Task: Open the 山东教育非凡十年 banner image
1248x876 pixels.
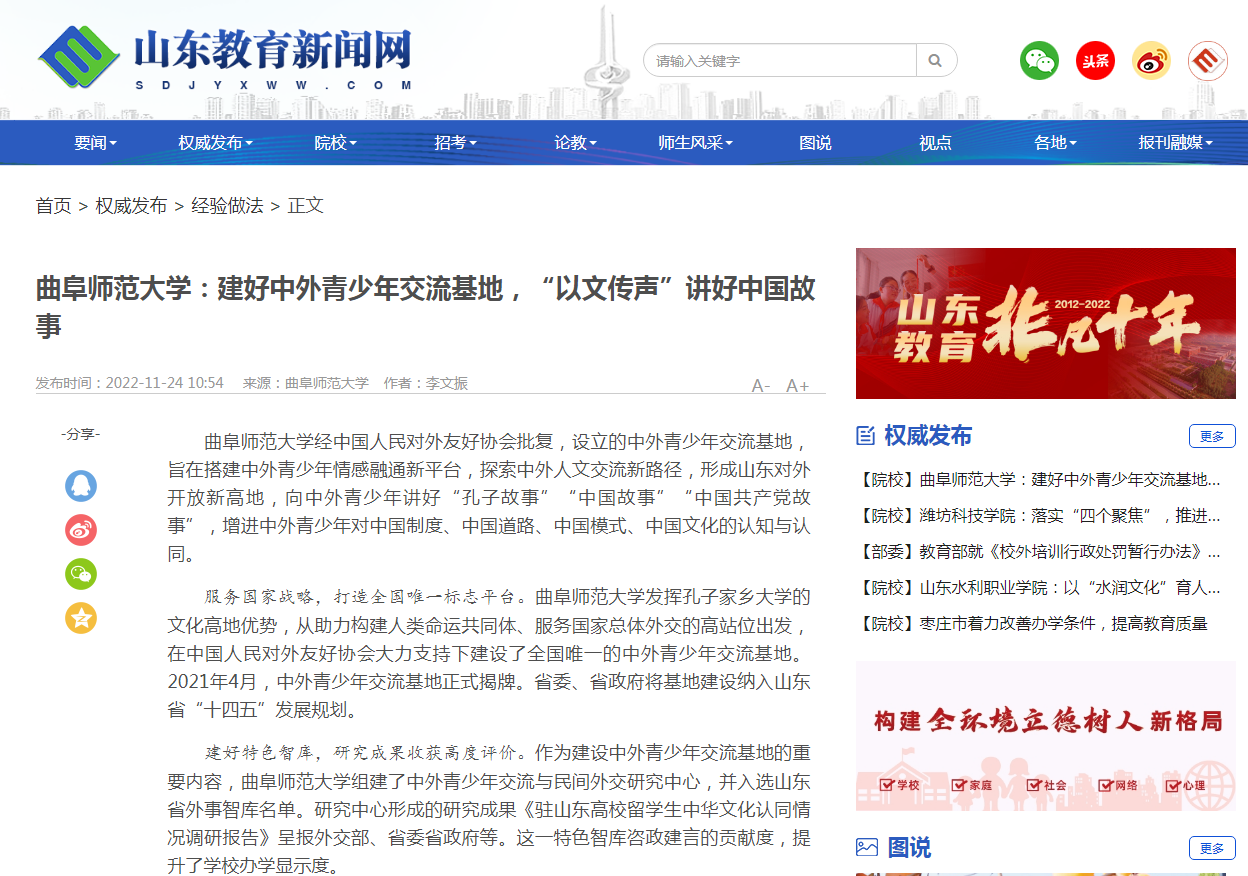Action: tap(1045, 323)
